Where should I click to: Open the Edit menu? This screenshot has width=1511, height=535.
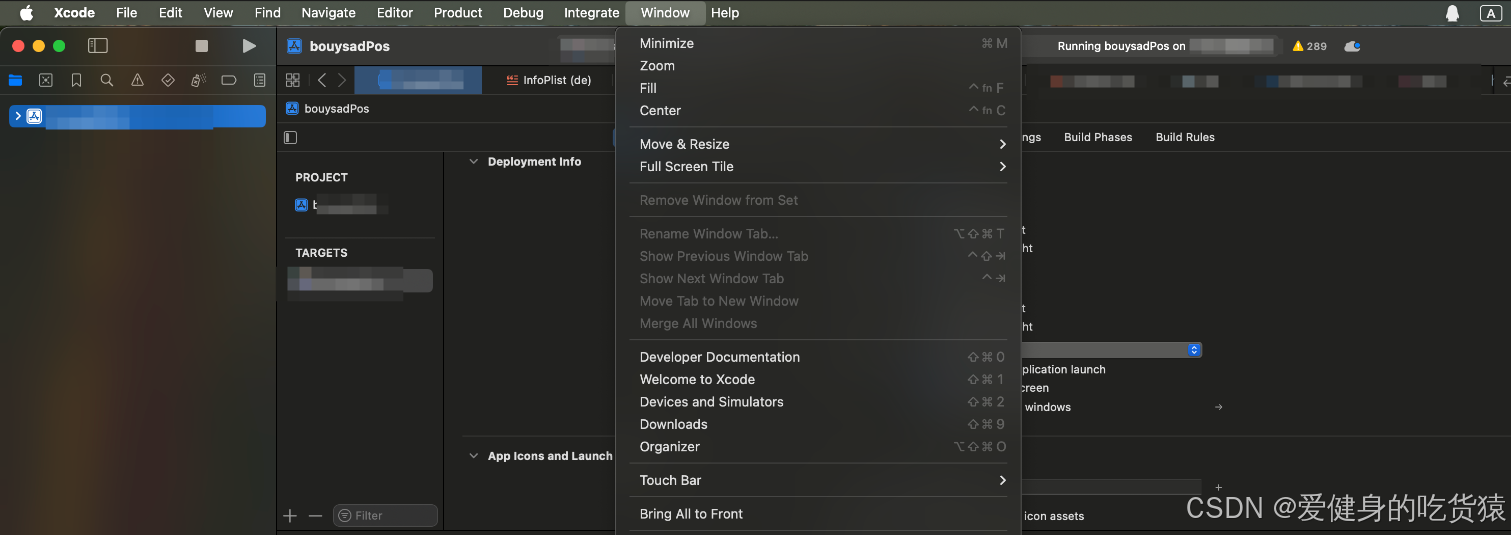(x=171, y=13)
